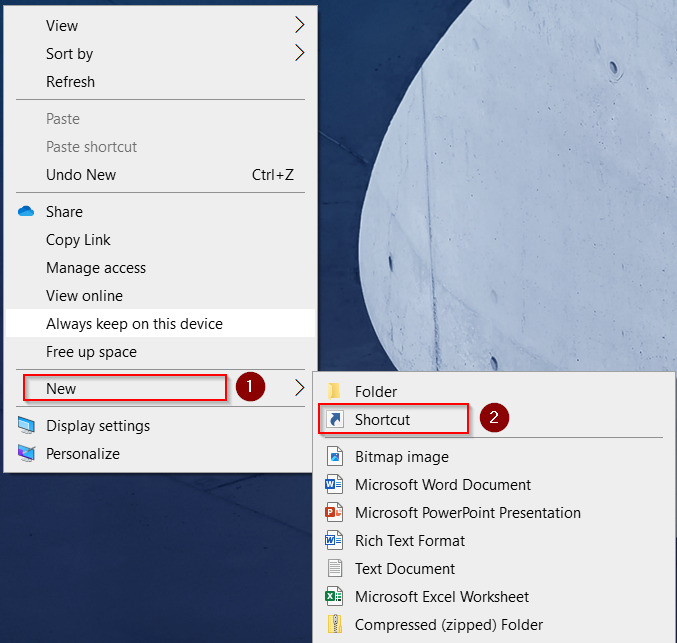Create a new Folder from the submenu
677x643 pixels.
tap(494, 391)
